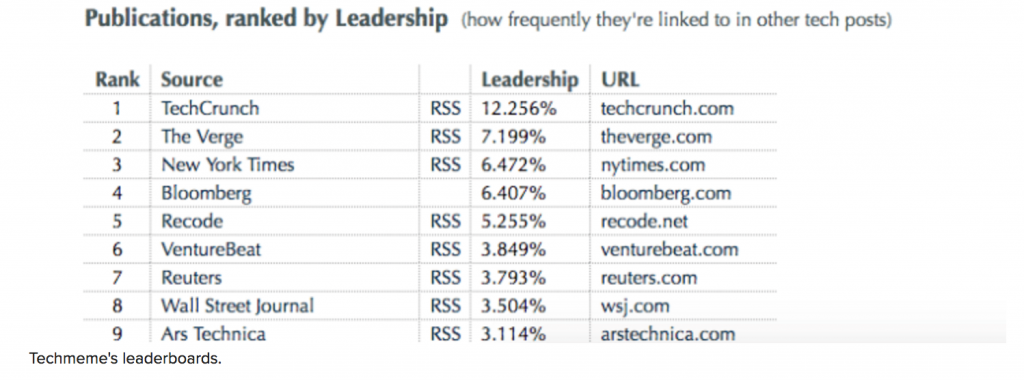Visit reuters.com URL
The image size is (1024, 380).
click(648, 278)
